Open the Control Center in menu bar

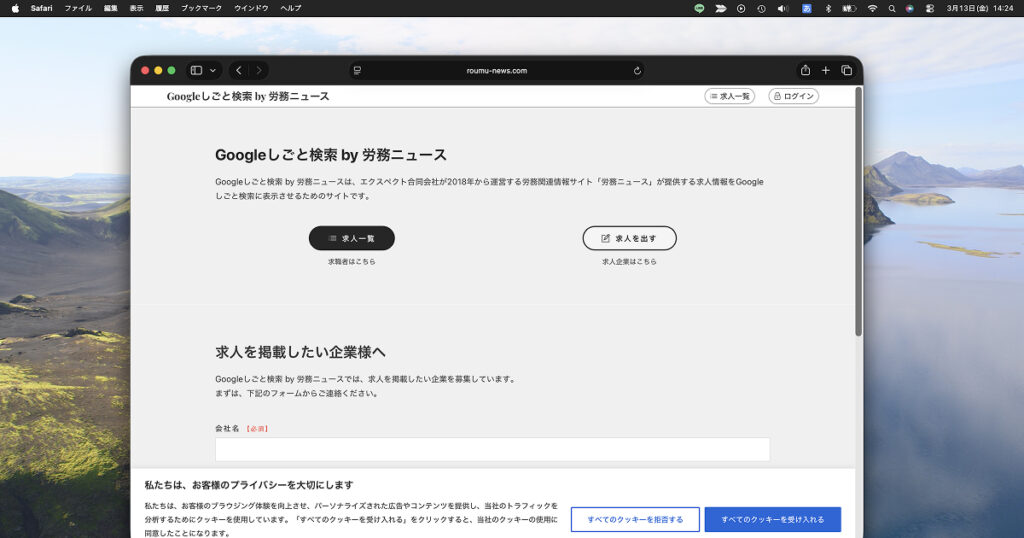(x=930, y=8)
